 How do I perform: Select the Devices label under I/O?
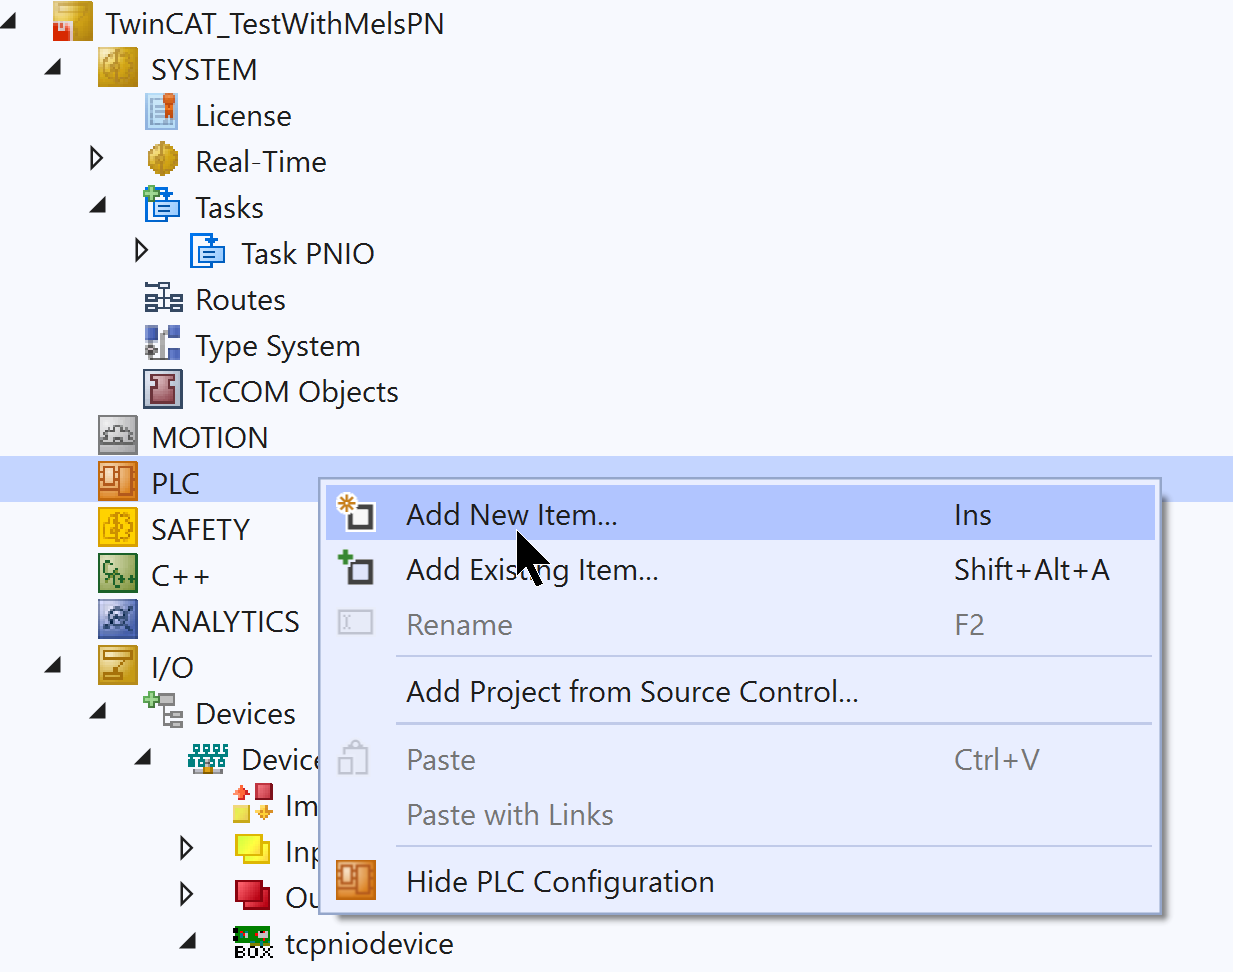point(246,713)
